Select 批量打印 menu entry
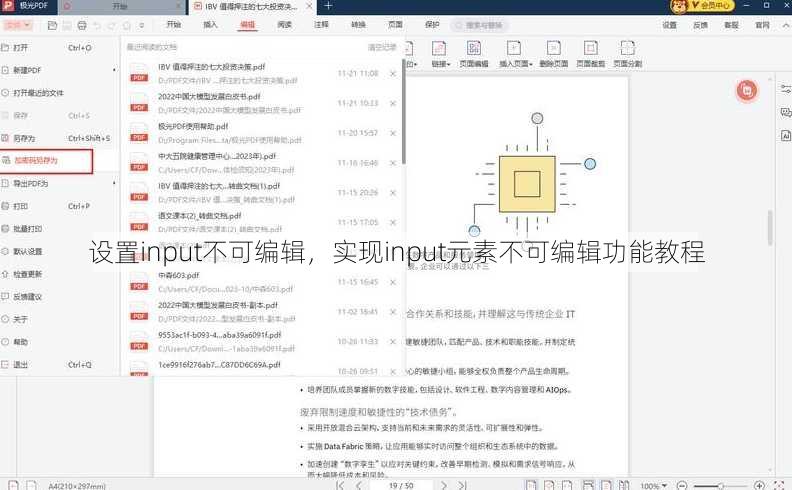Image resolution: width=792 pixels, height=490 pixels. [x=60, y=229]
